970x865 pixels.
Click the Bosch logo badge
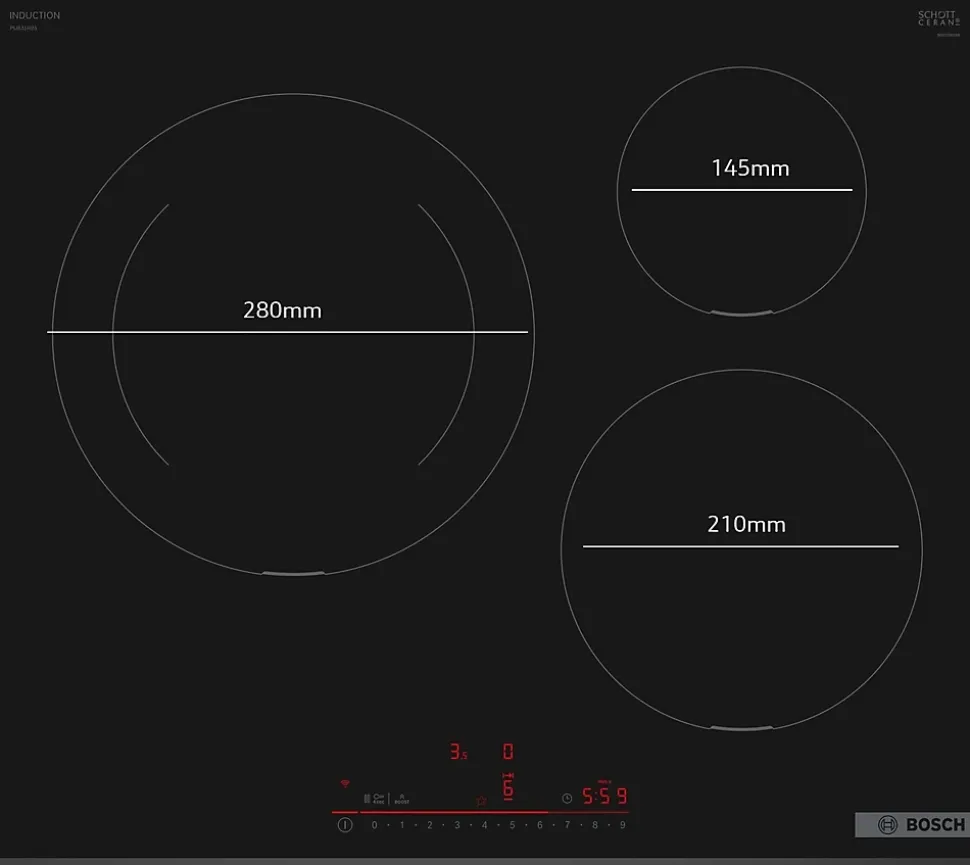[x=911, y=825]
